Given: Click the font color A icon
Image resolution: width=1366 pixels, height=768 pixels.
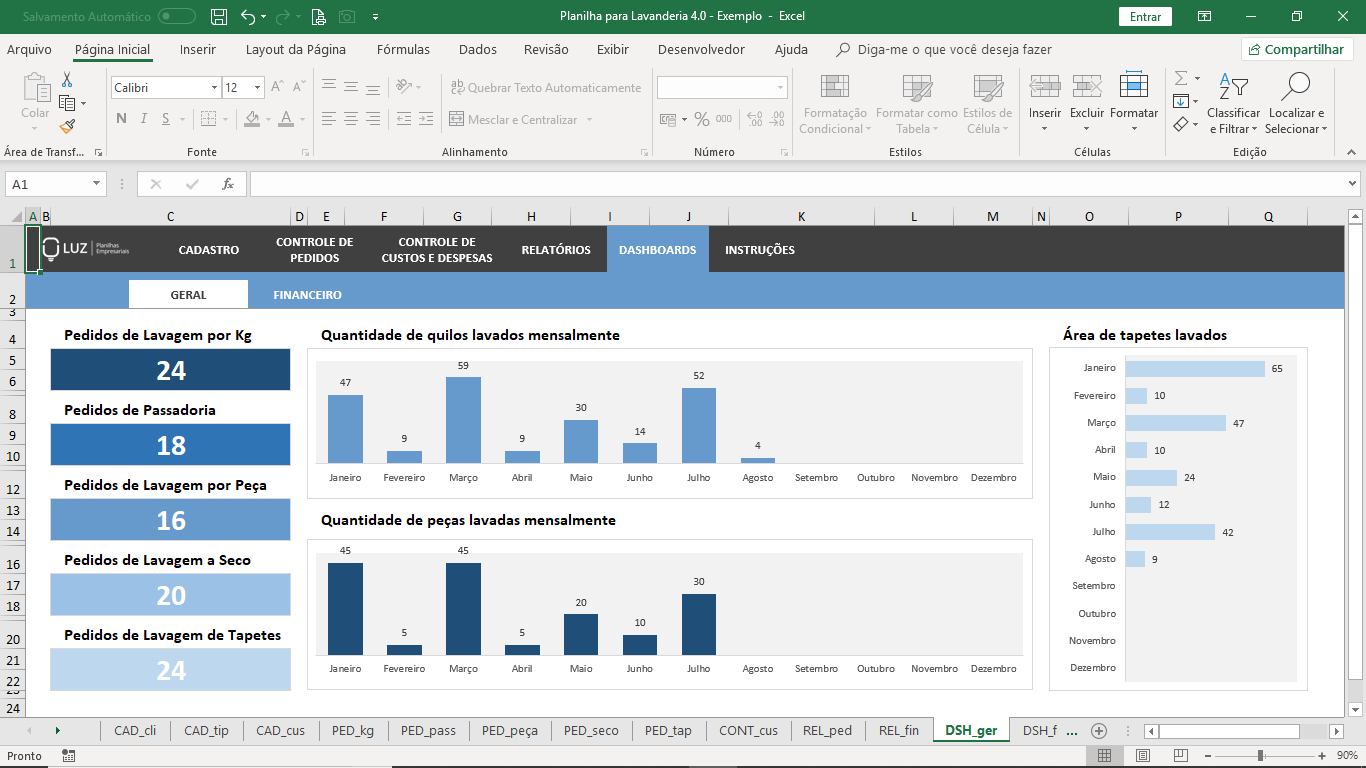Looking at the screenshot, I should tap(287, 119).
